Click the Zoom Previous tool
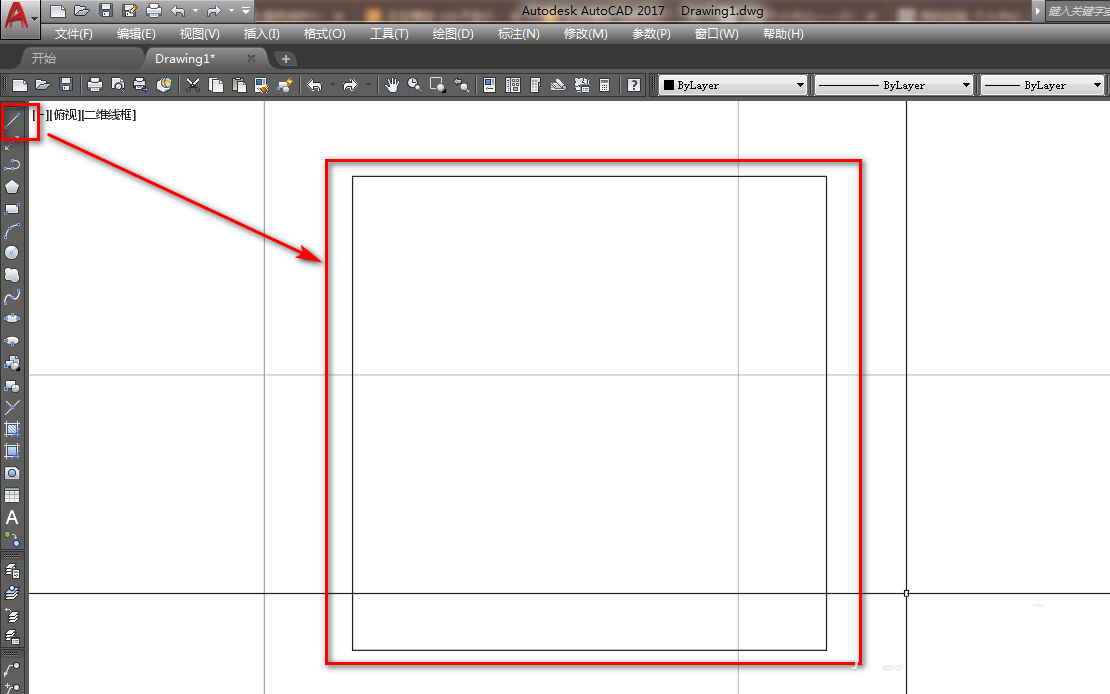The width and height of the screenshot is (1110, 694). (x=462, y=85)
